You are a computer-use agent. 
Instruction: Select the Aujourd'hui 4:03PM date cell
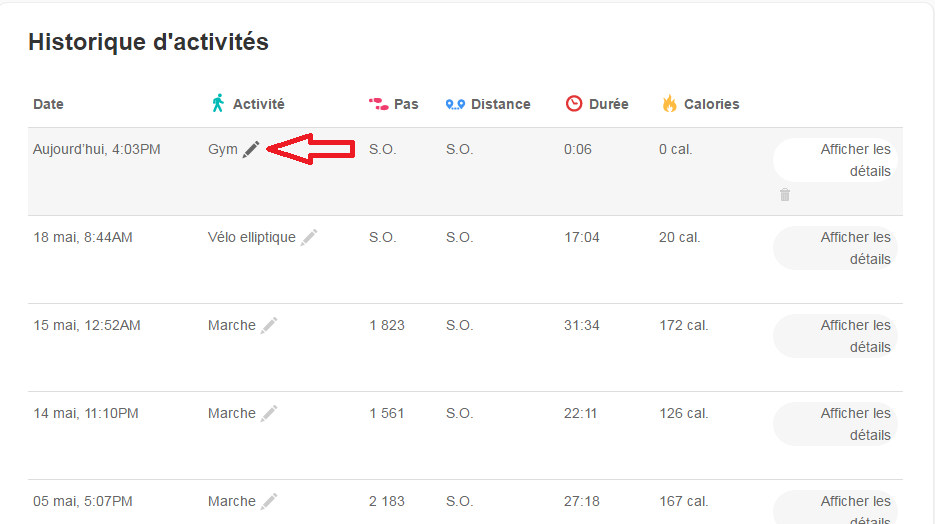pos(96,149)
